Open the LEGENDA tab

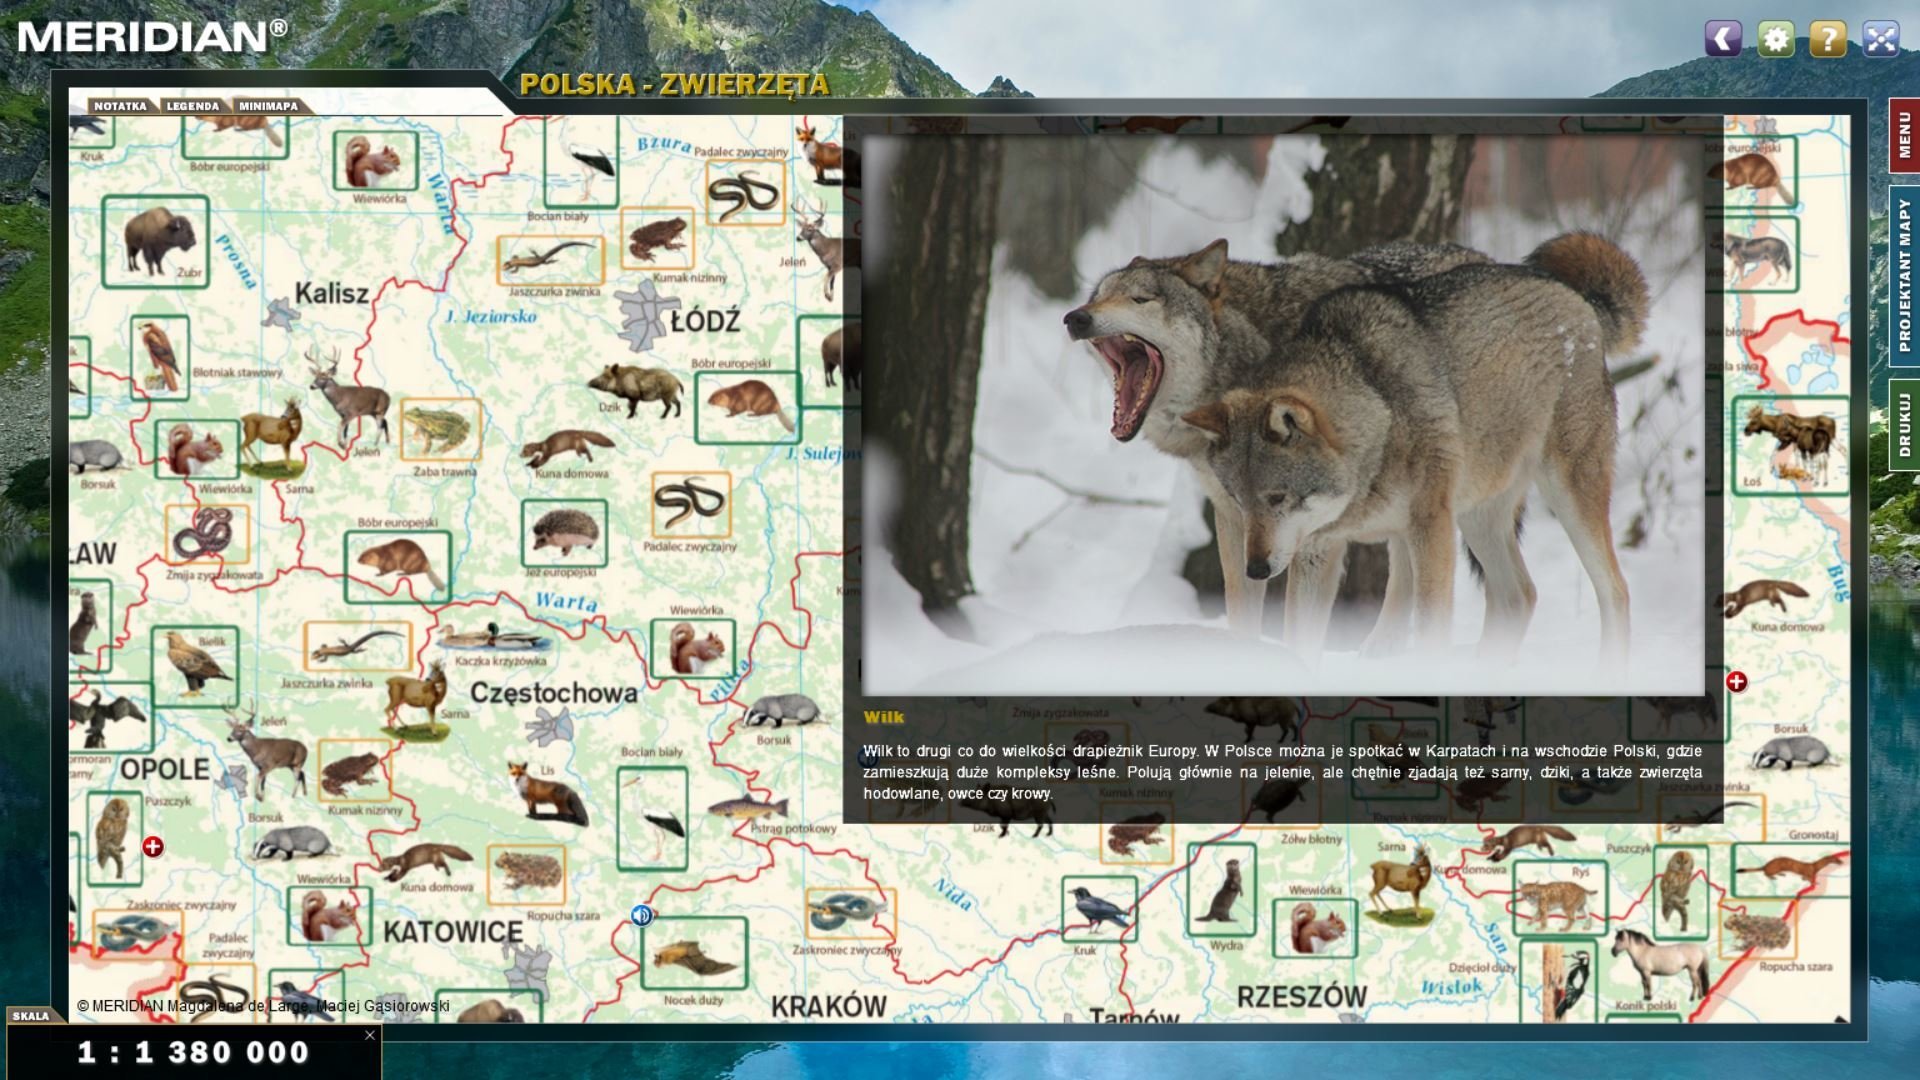pyautogui.click(x=192, y=106)
